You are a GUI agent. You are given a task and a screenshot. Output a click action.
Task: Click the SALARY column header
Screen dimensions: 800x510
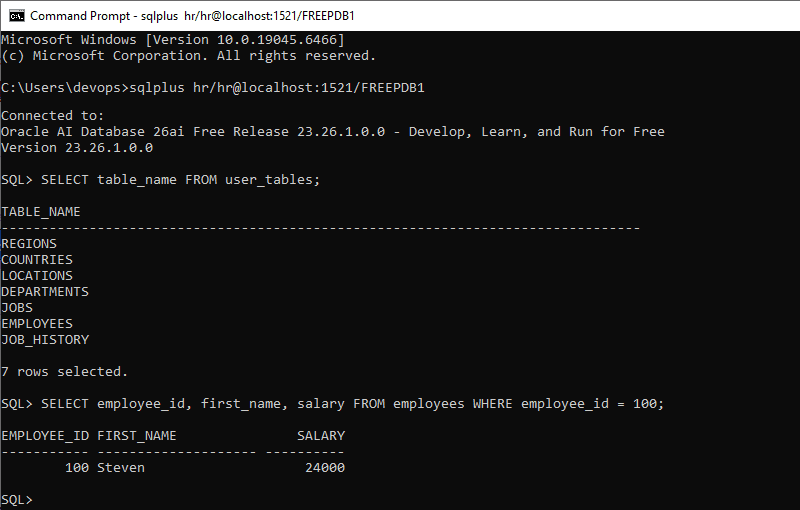point(321,435)
